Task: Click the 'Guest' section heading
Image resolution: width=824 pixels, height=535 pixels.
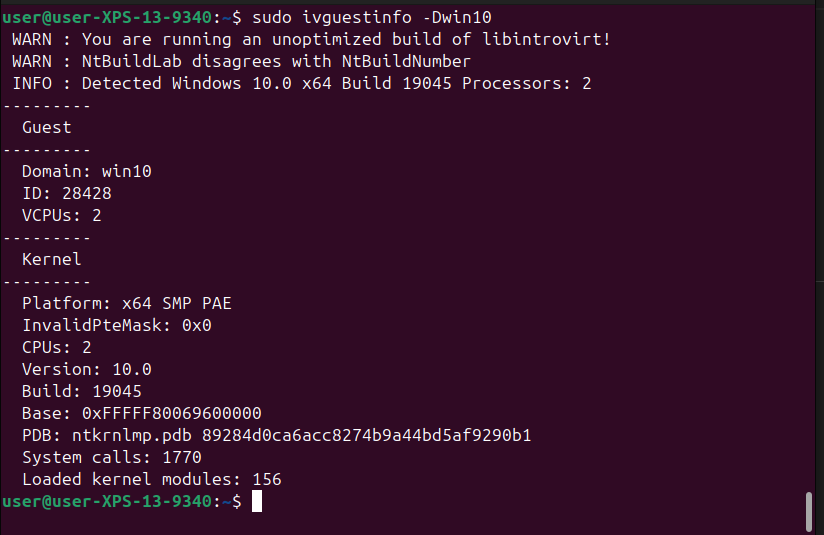Action: [x=47, y=127]
